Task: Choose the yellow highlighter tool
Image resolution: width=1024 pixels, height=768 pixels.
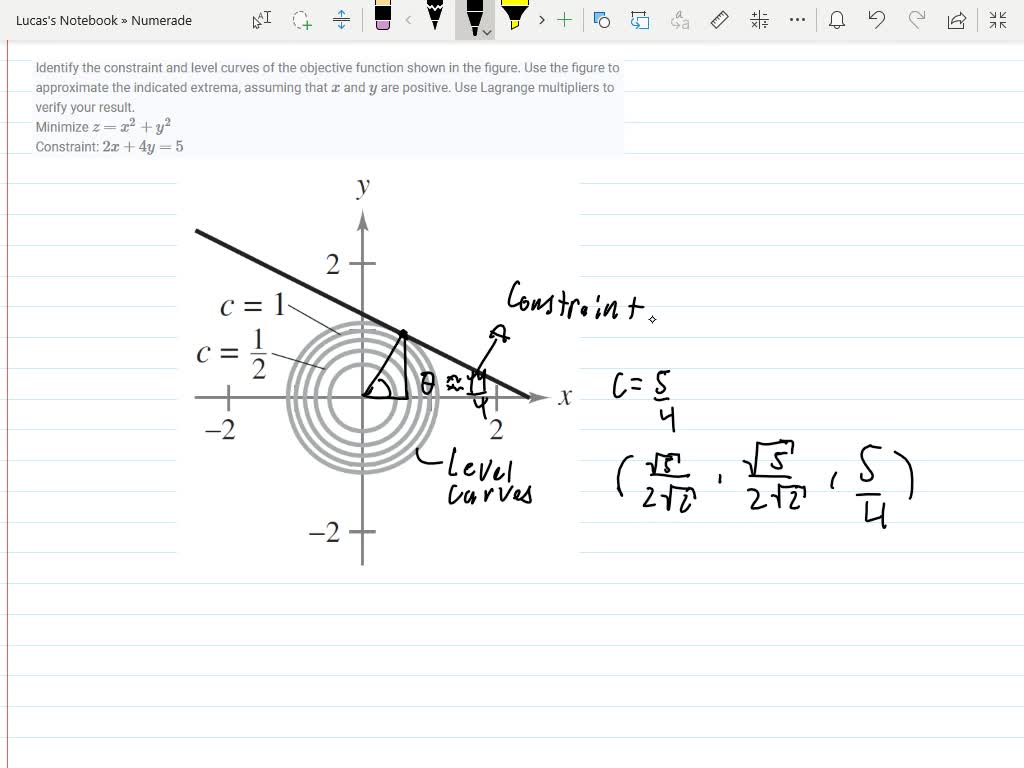Action: coord(517,18)
